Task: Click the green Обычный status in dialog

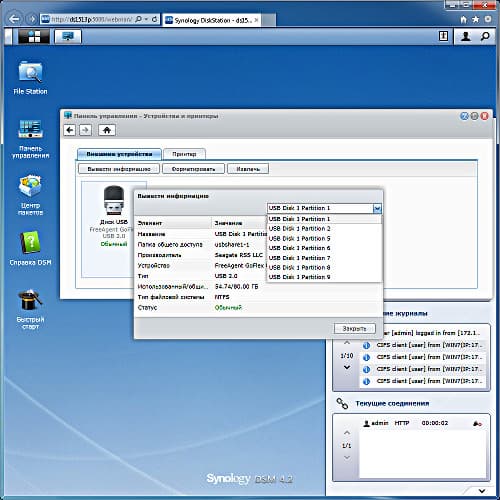Action: coord(228,308)
